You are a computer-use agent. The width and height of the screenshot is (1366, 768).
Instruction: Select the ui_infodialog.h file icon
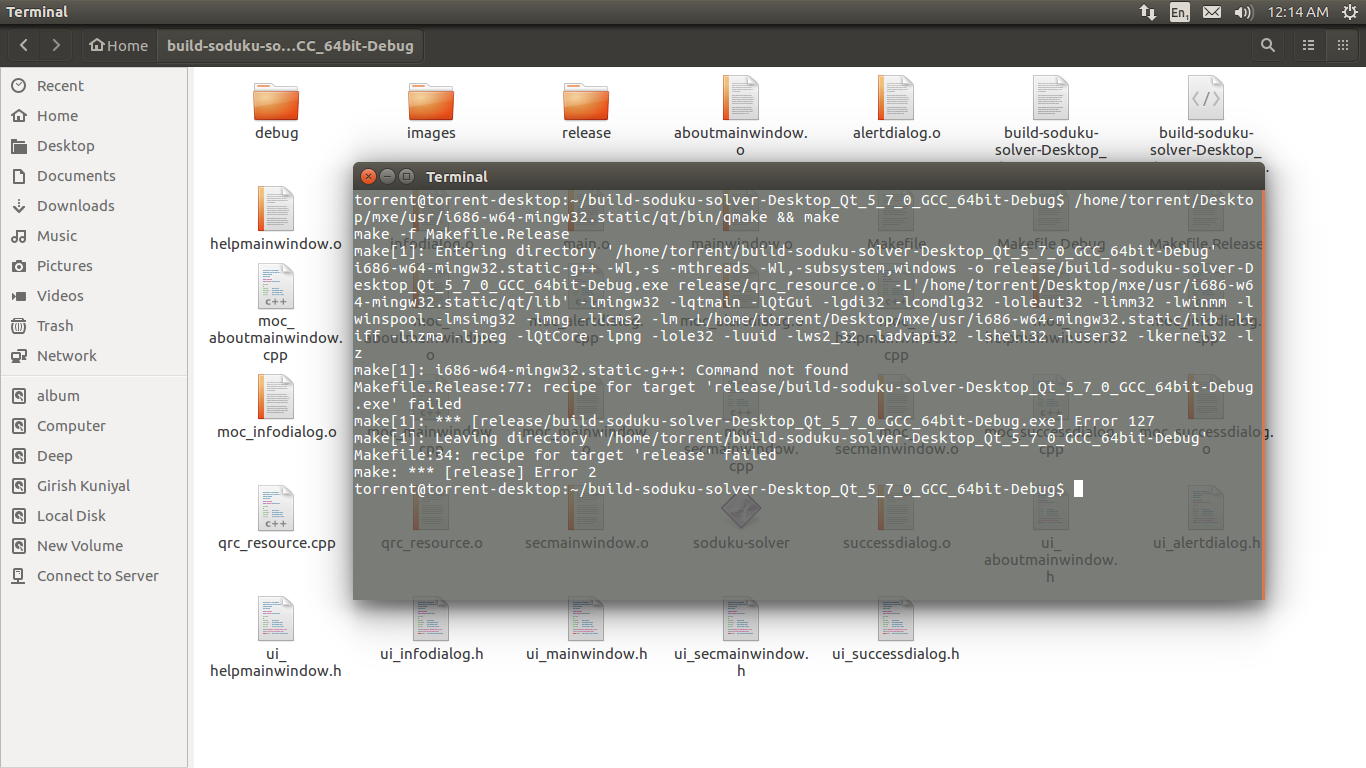431,619
